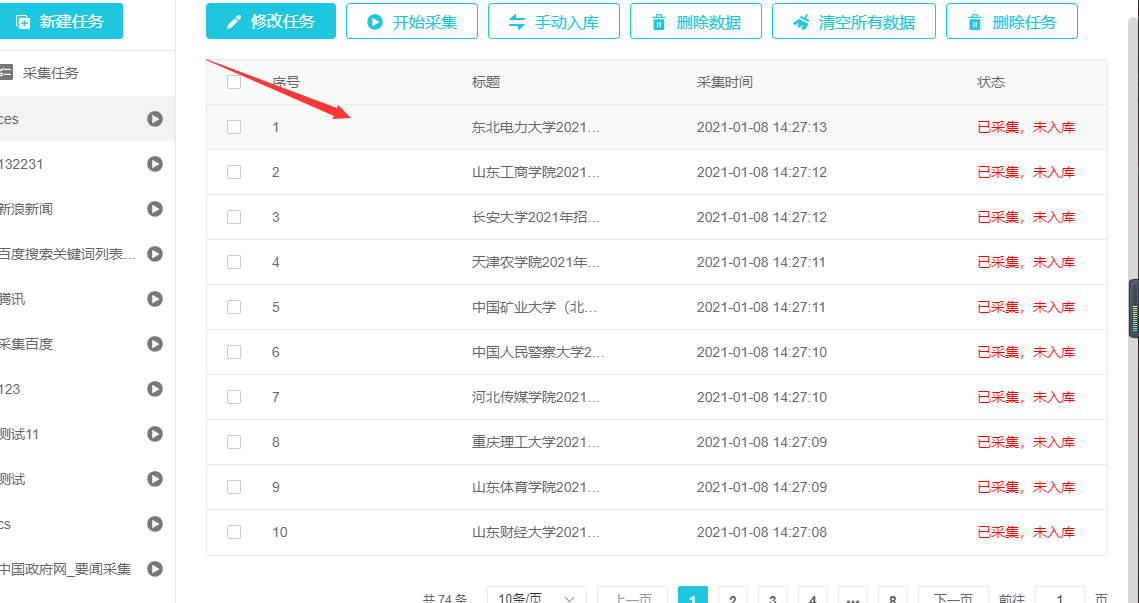Select the 测试11 task in sidebar
Screen dimensions: 1139x603
click(x=87, y=434)
